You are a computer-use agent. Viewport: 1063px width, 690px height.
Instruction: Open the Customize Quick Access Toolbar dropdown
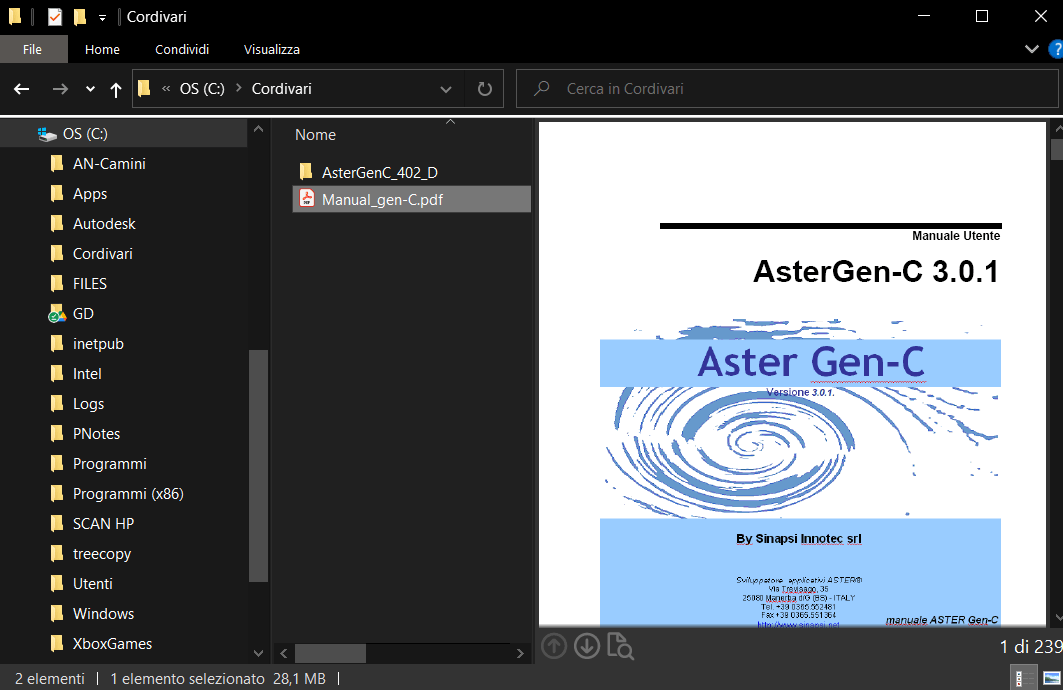tap(102, 18)
